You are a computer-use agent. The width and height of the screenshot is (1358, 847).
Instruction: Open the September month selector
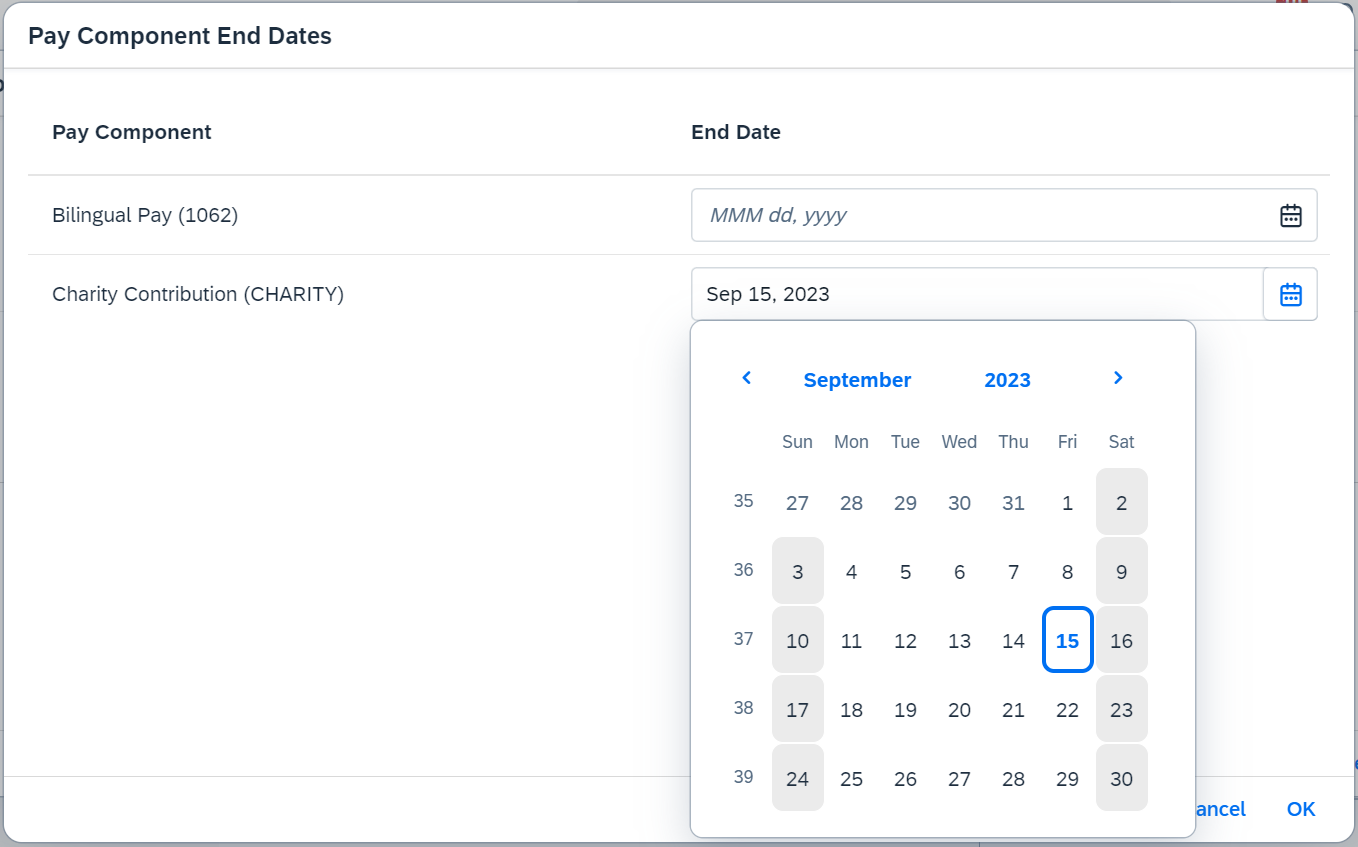857,380
